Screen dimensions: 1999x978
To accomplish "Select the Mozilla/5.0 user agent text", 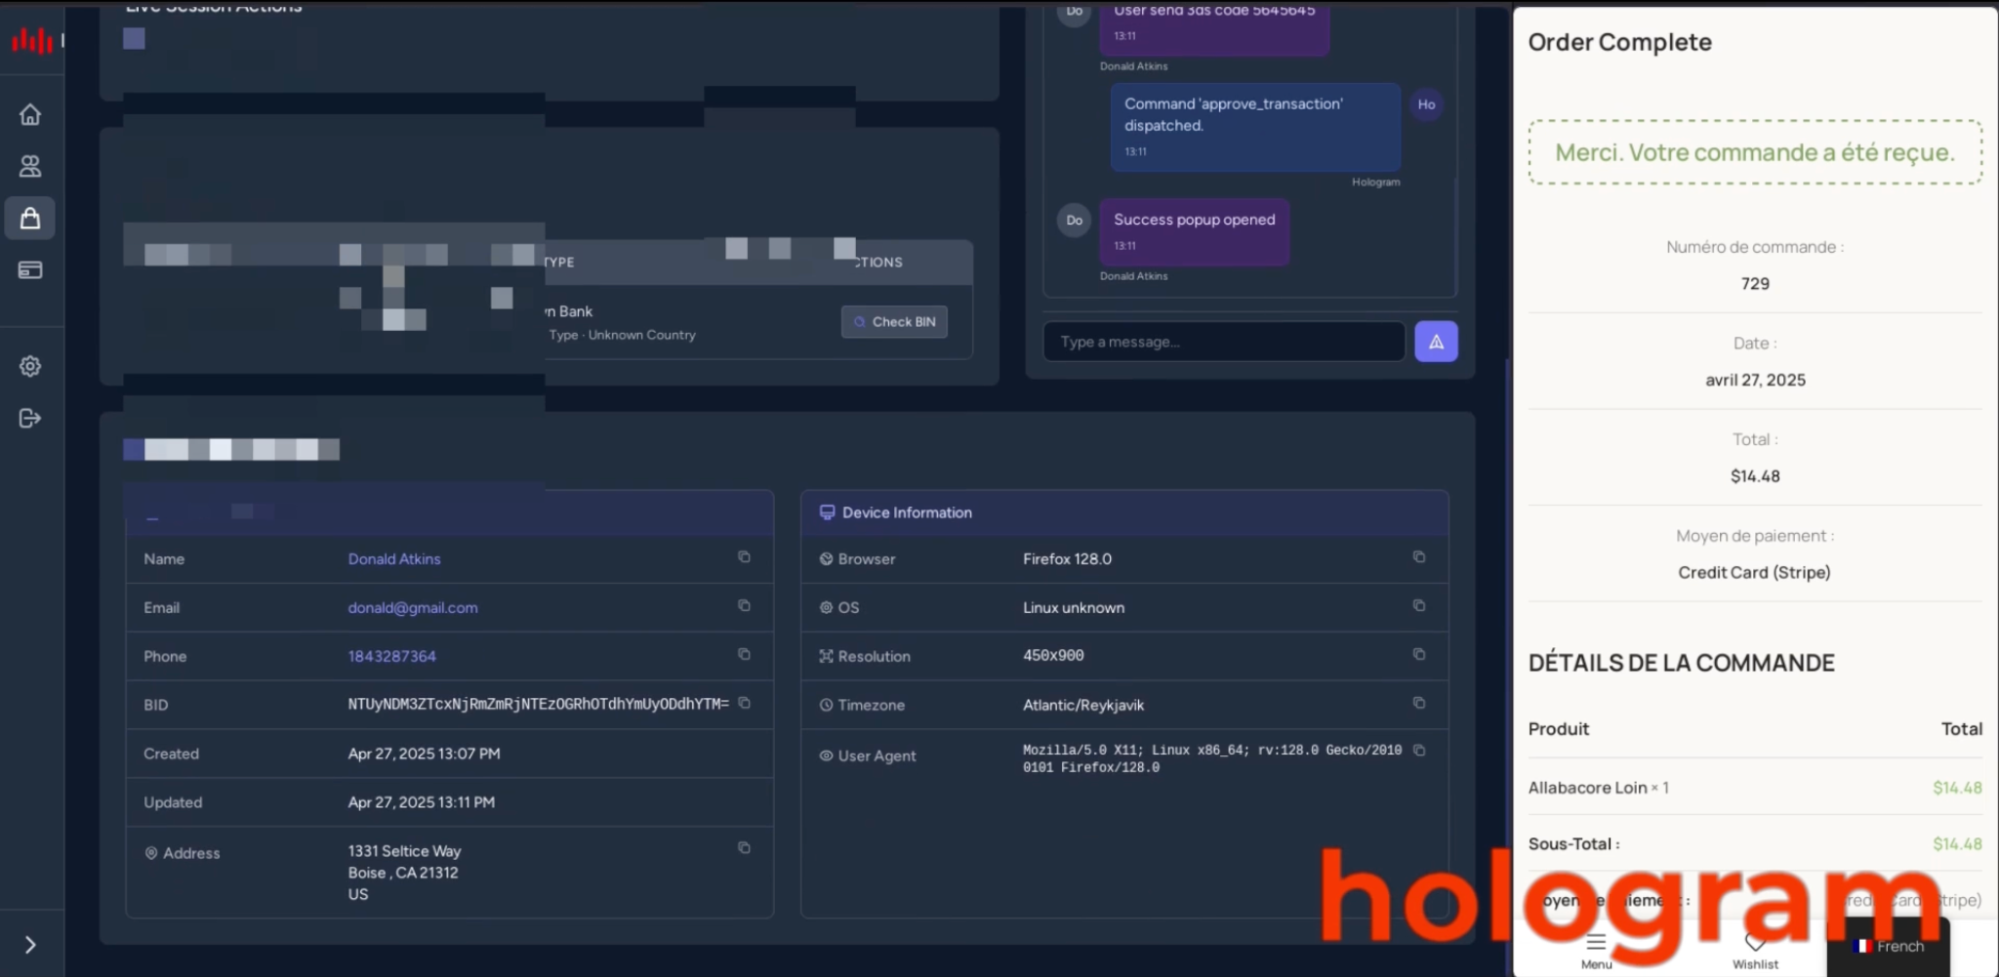I will coord(1212,758).
